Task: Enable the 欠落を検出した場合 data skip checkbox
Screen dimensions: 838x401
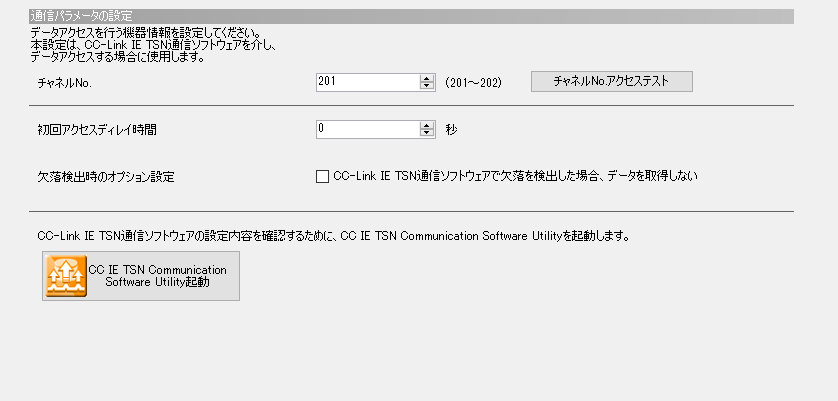Action: (x=322, y=176)
